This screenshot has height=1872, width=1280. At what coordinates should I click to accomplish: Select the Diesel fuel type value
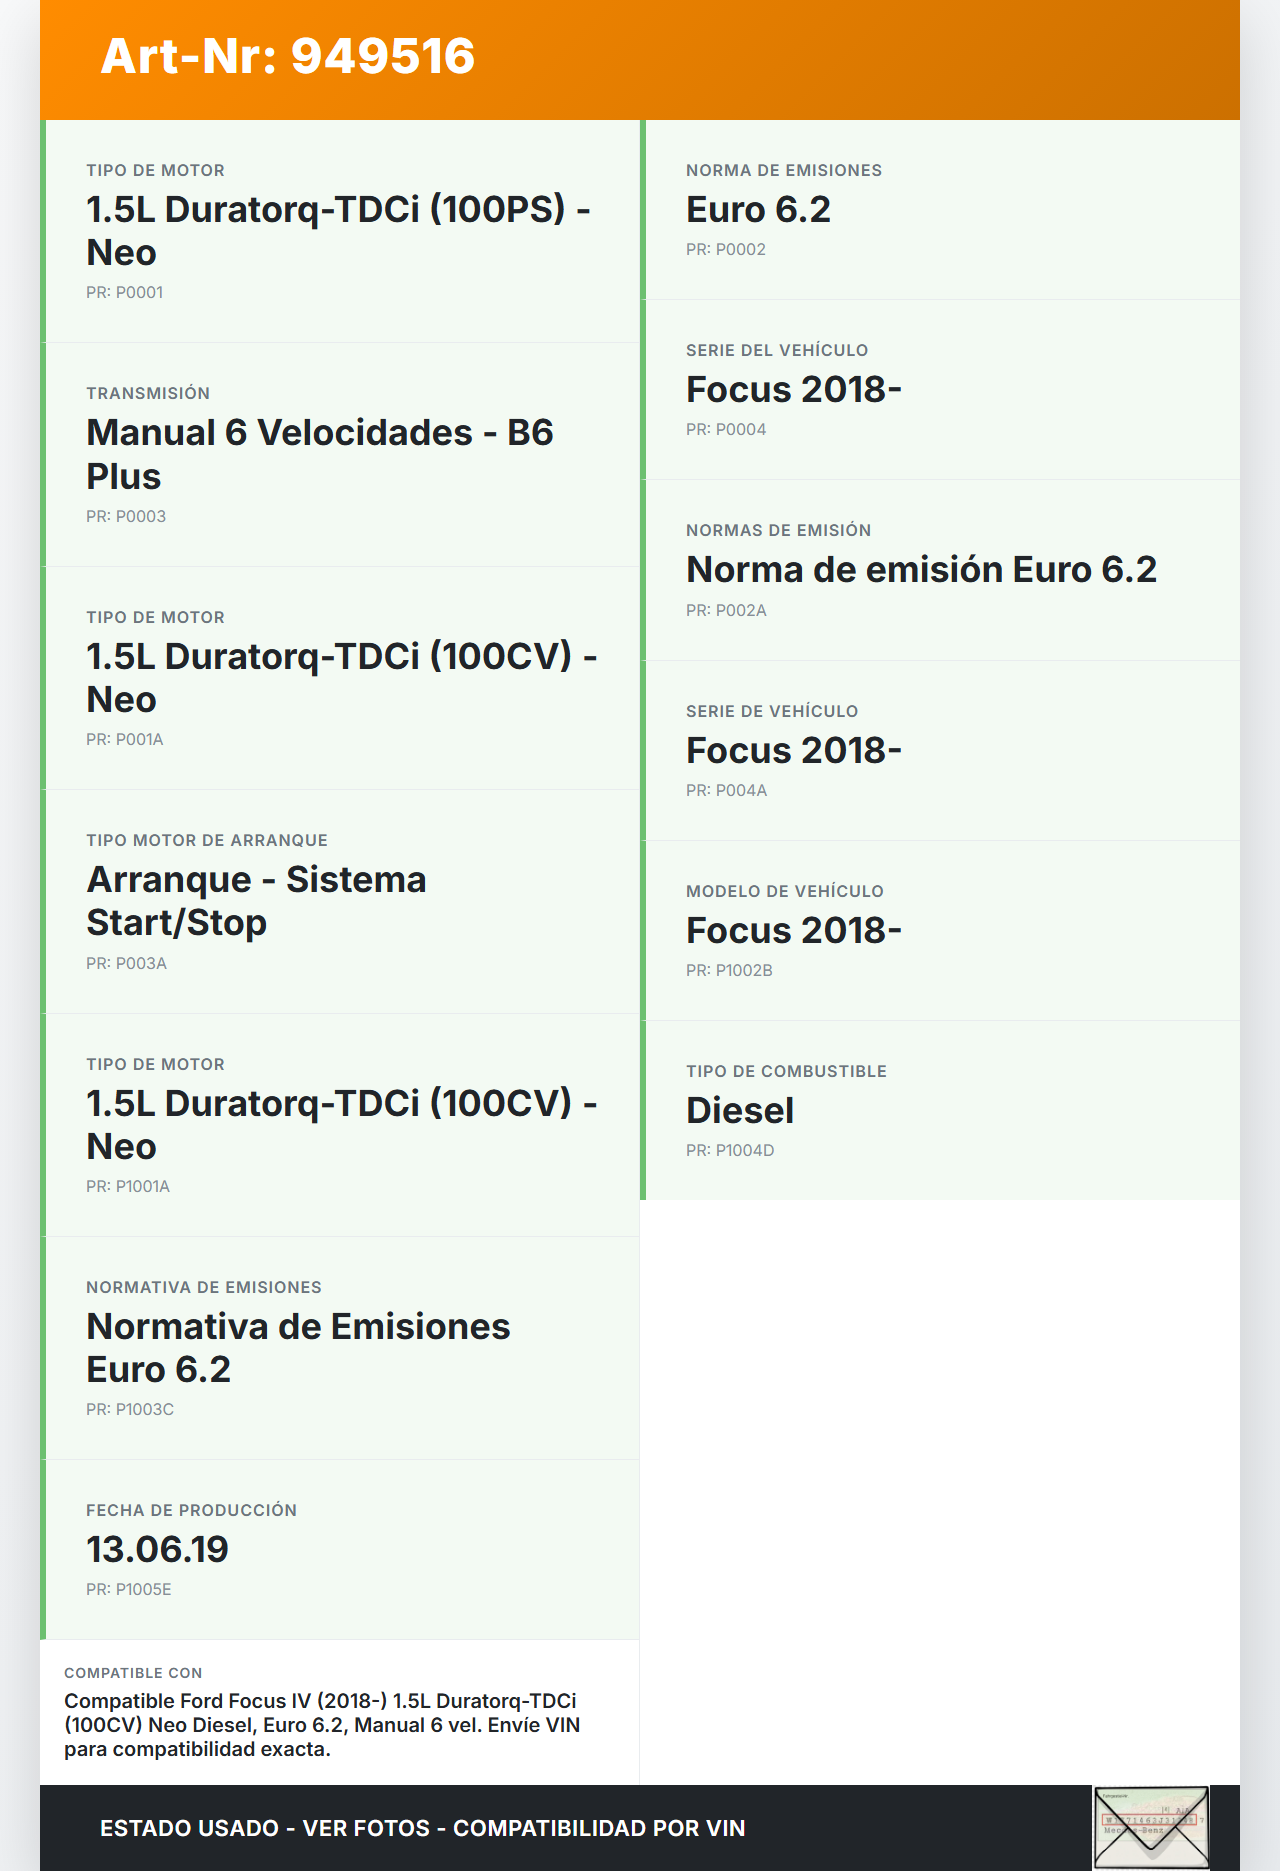[740, 1111]
